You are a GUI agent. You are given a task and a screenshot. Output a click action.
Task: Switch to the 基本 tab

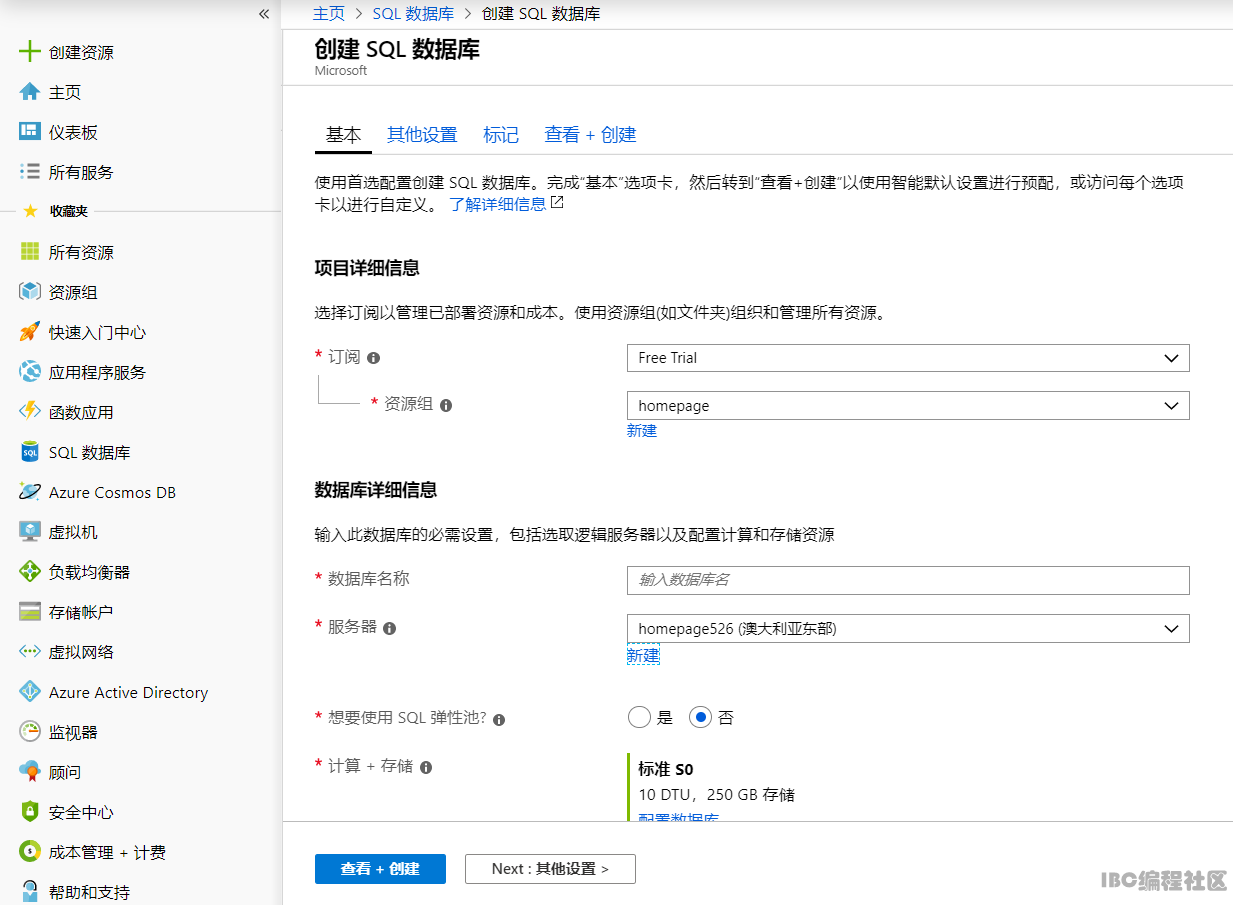[x=343, y=135]
